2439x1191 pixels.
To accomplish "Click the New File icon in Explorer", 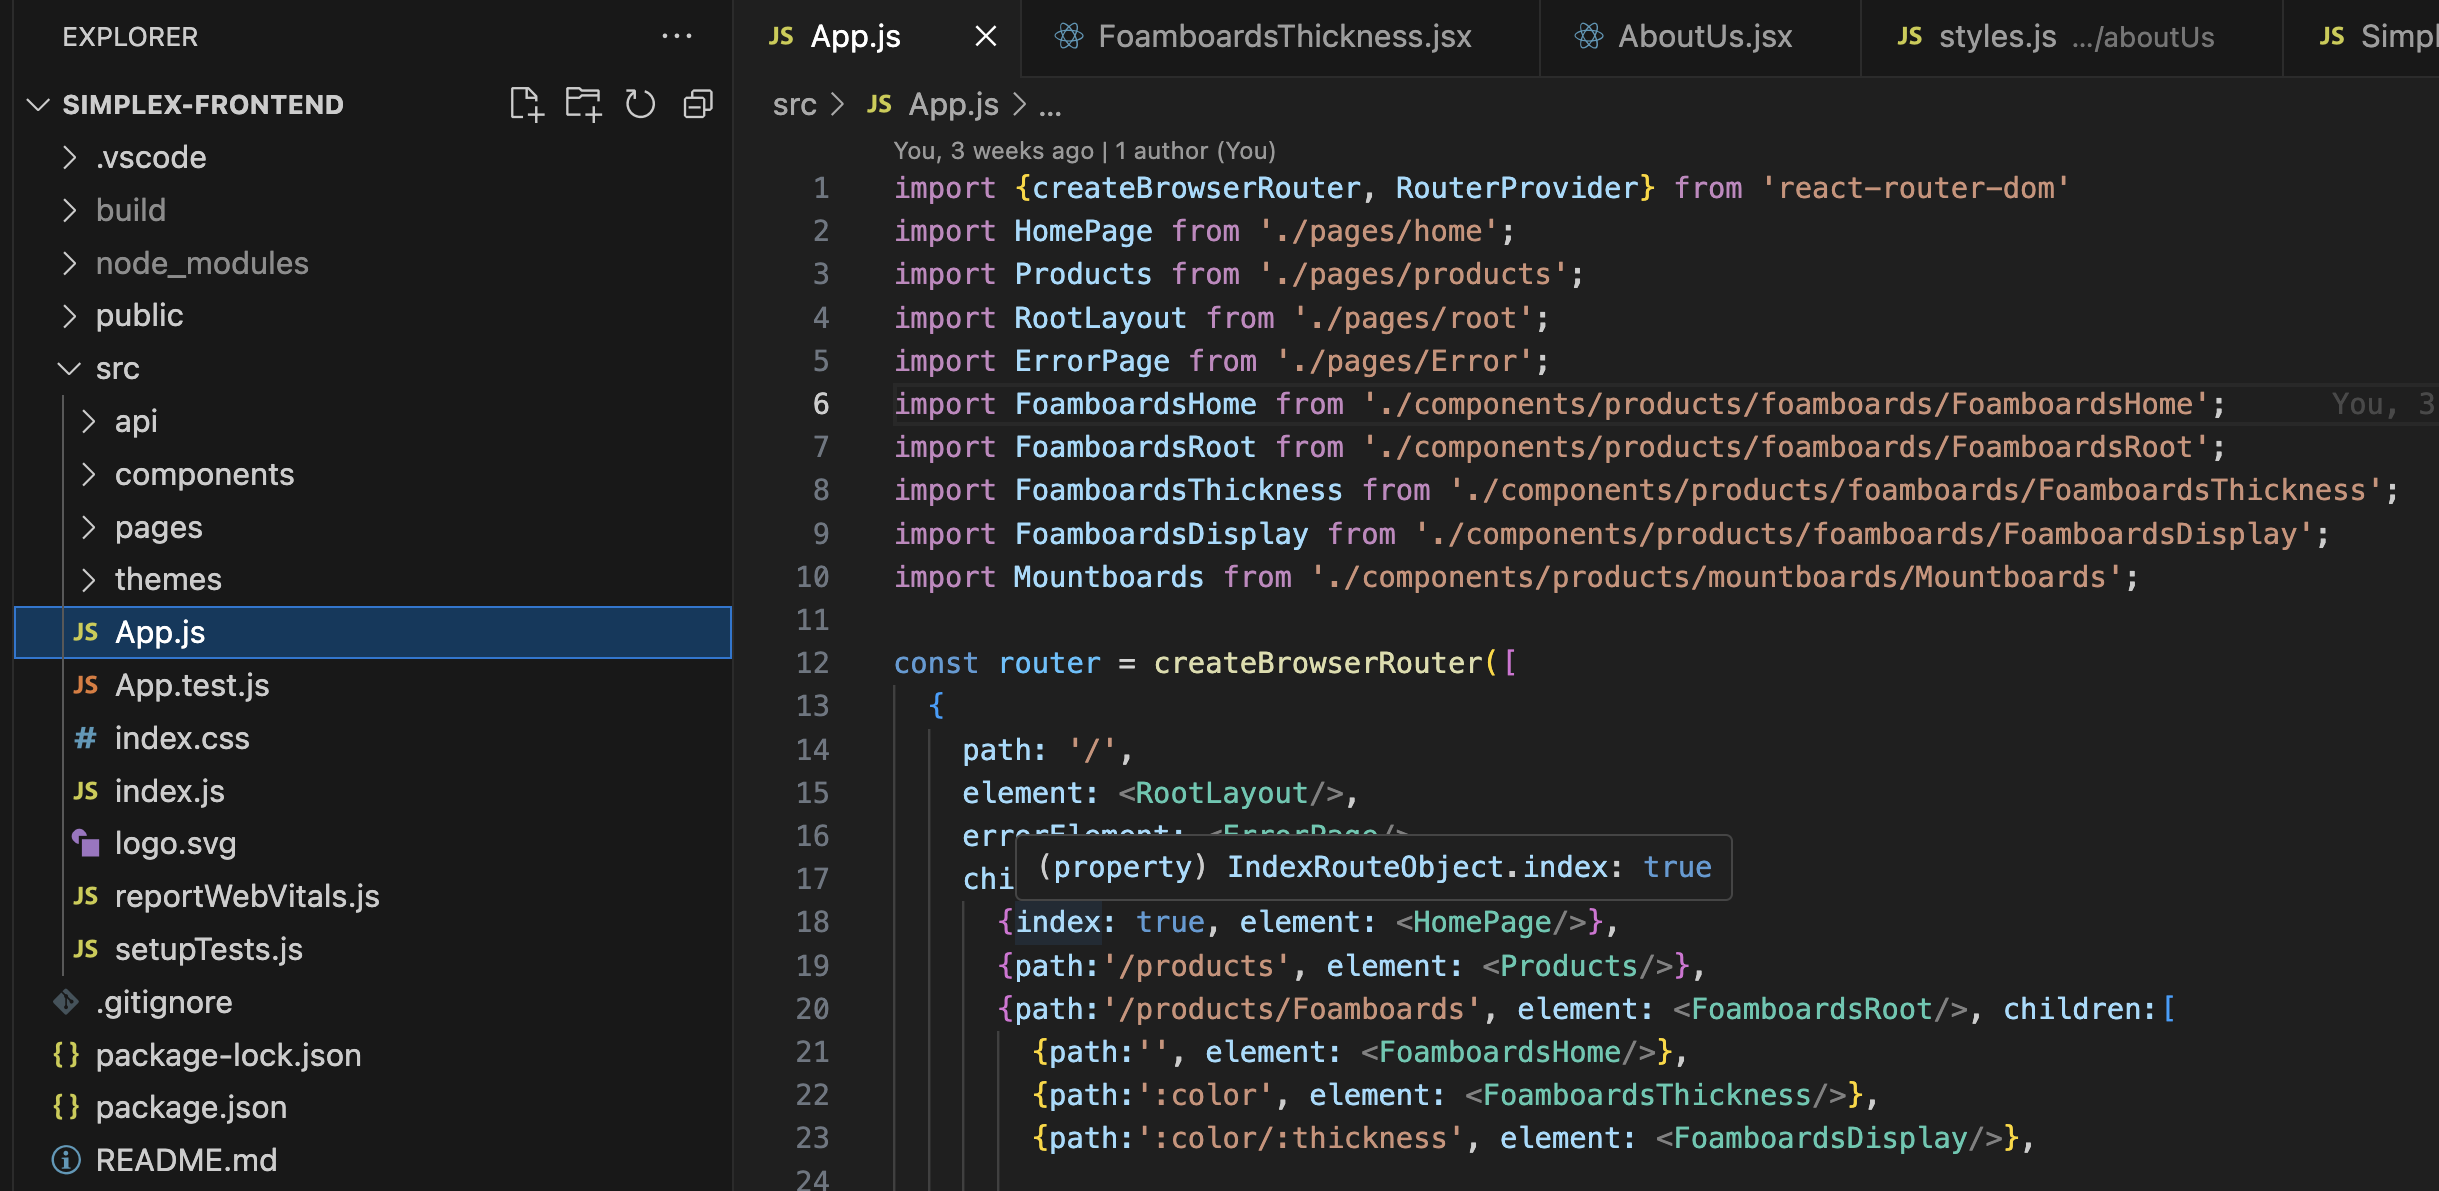I will [526, 104].
